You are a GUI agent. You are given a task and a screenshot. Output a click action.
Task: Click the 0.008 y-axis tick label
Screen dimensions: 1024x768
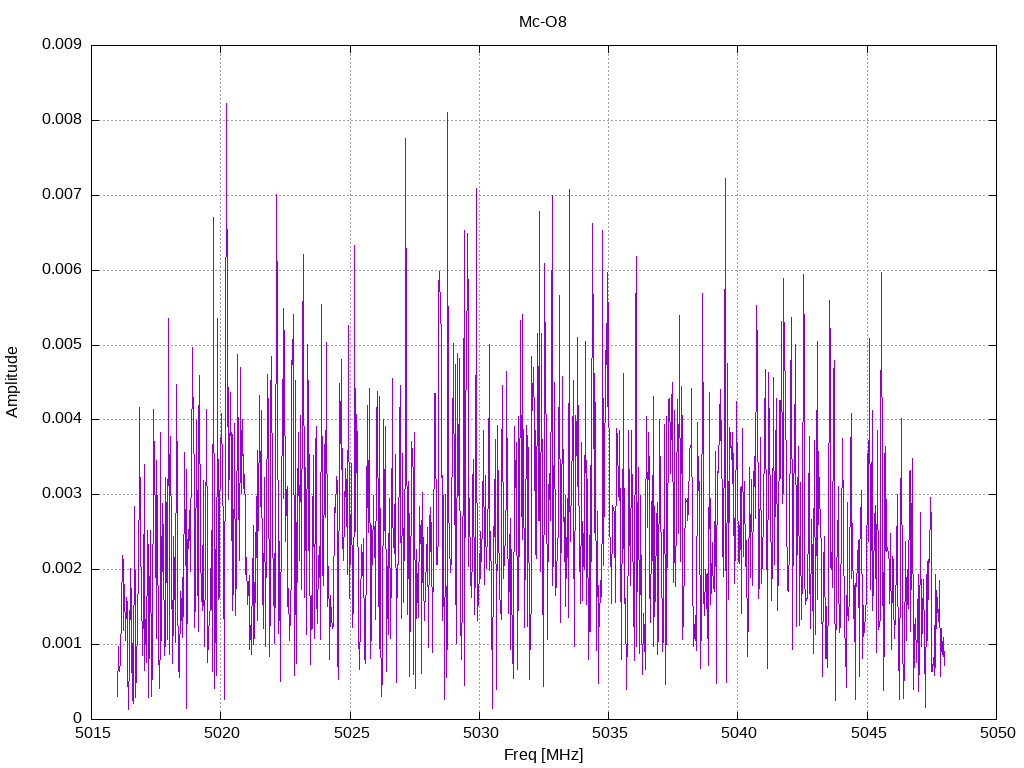pos(62,120)
